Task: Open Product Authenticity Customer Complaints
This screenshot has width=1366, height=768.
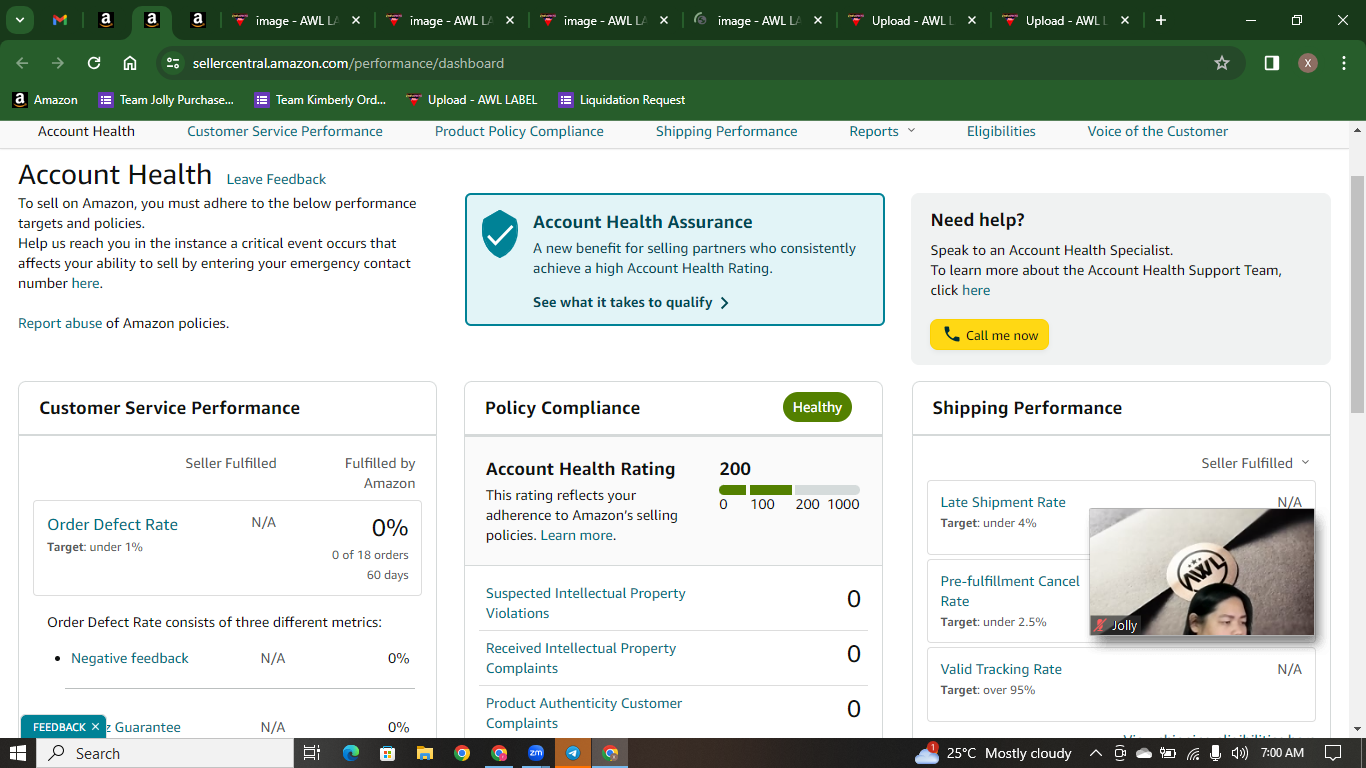Action: click(584, 713)
